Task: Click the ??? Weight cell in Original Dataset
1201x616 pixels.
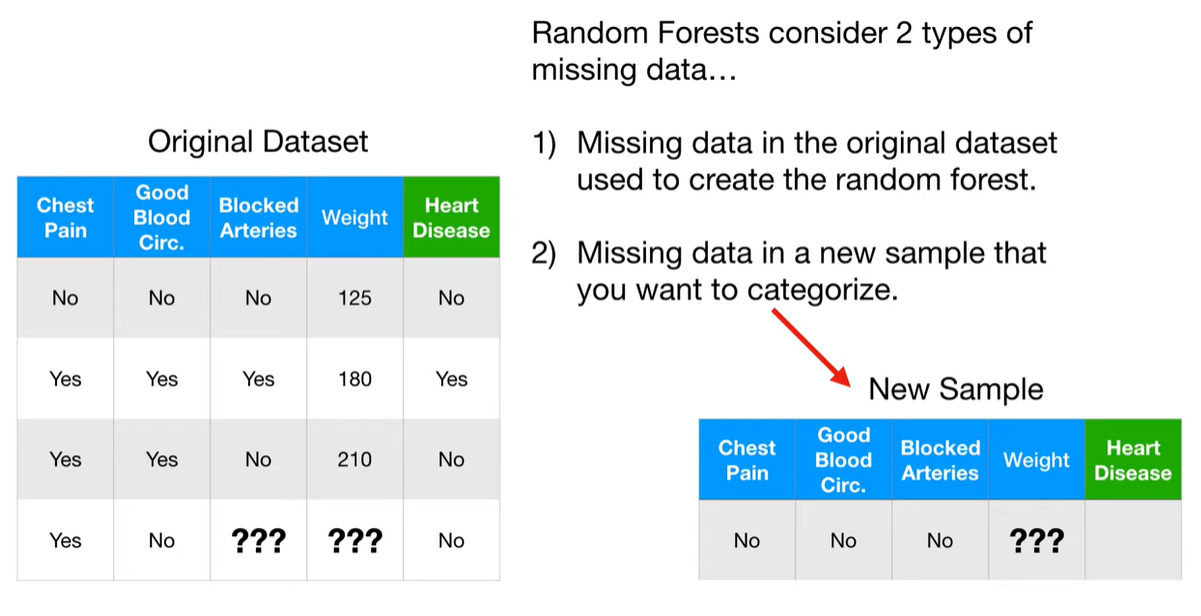Action: 355,541
